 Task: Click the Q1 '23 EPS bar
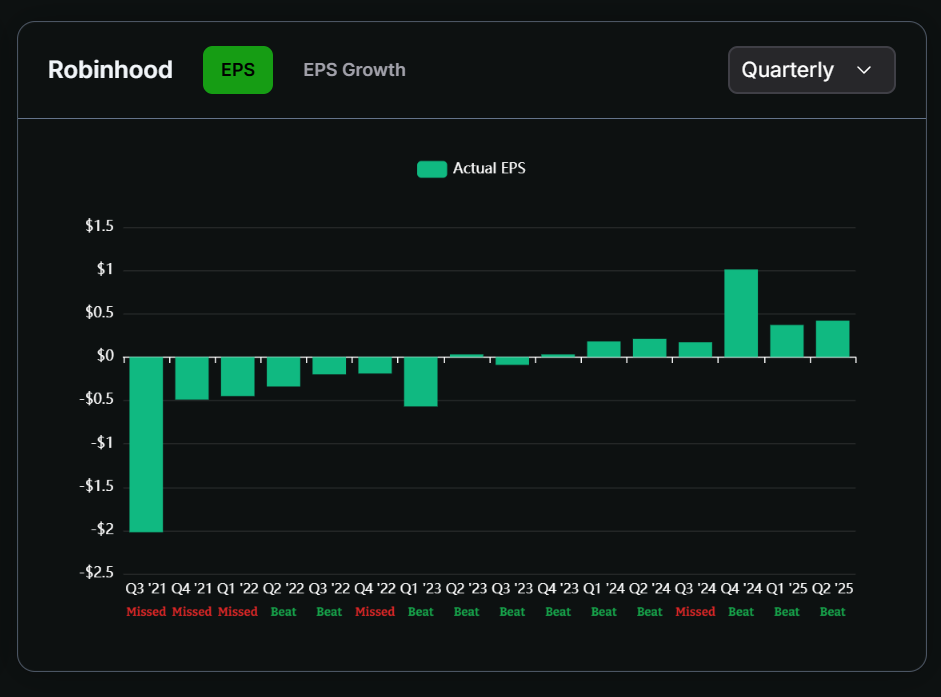421,382
